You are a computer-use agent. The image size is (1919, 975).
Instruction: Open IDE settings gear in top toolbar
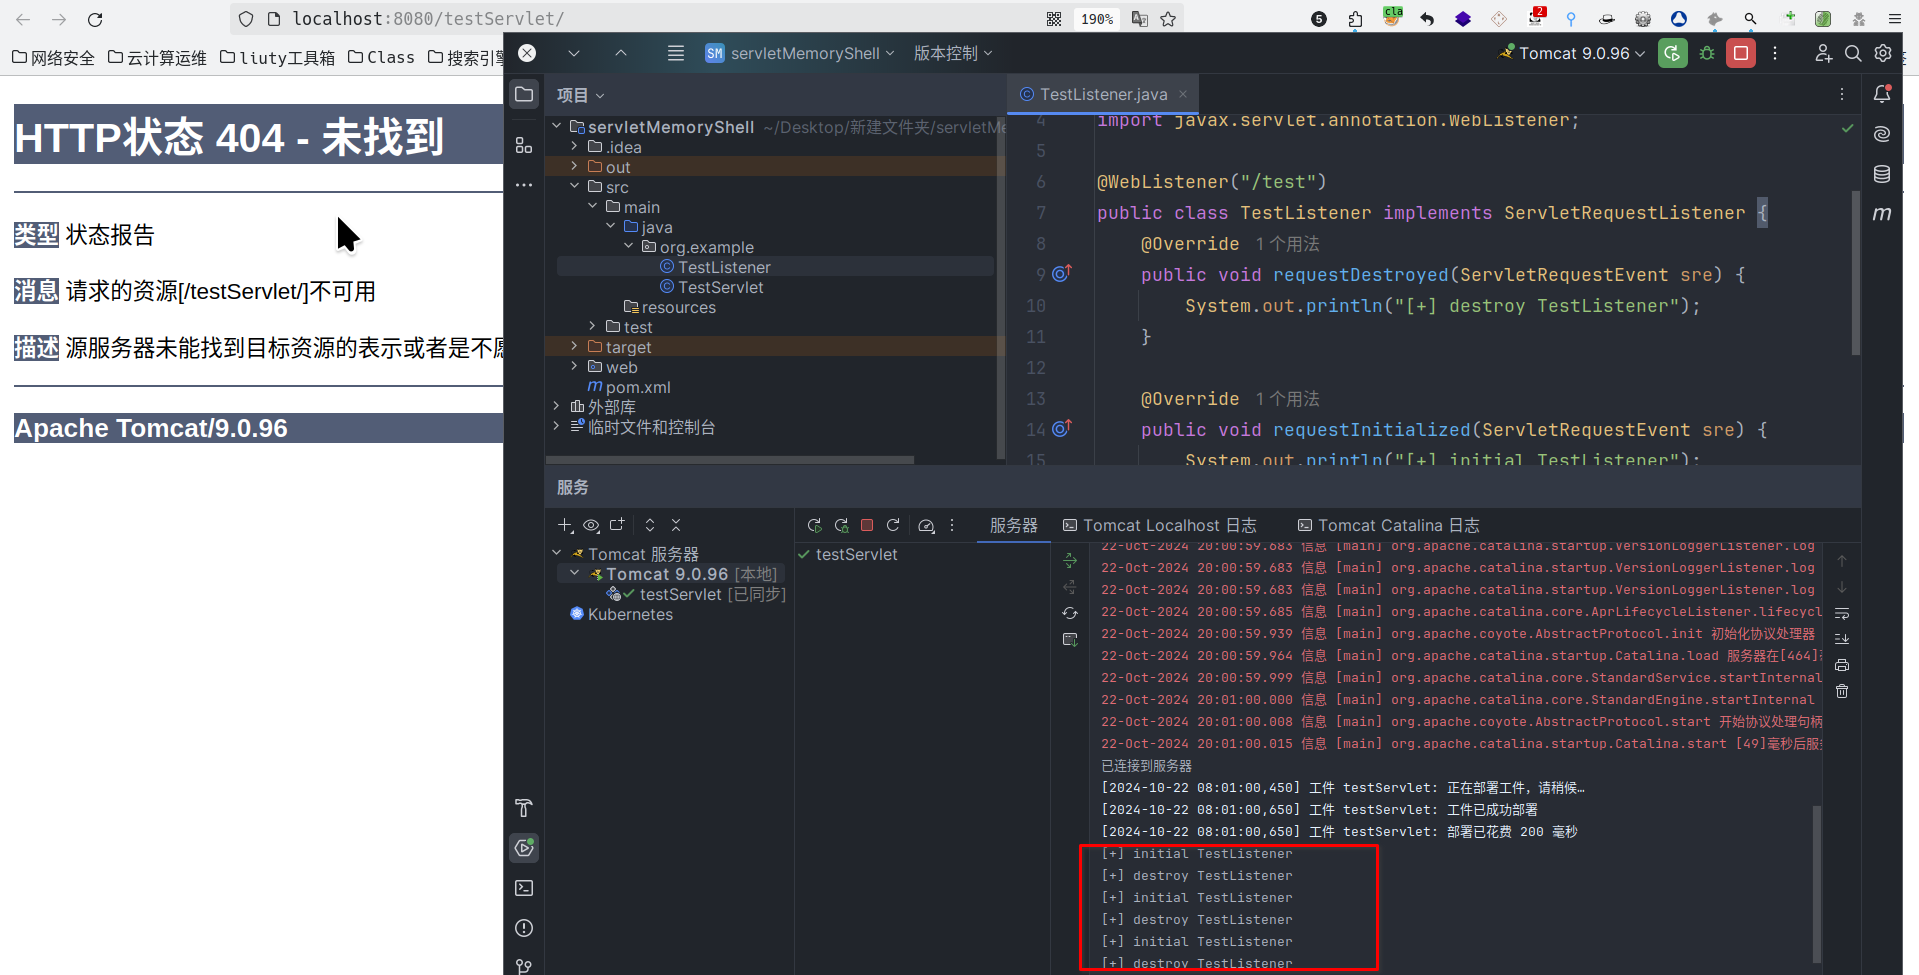1883,53
